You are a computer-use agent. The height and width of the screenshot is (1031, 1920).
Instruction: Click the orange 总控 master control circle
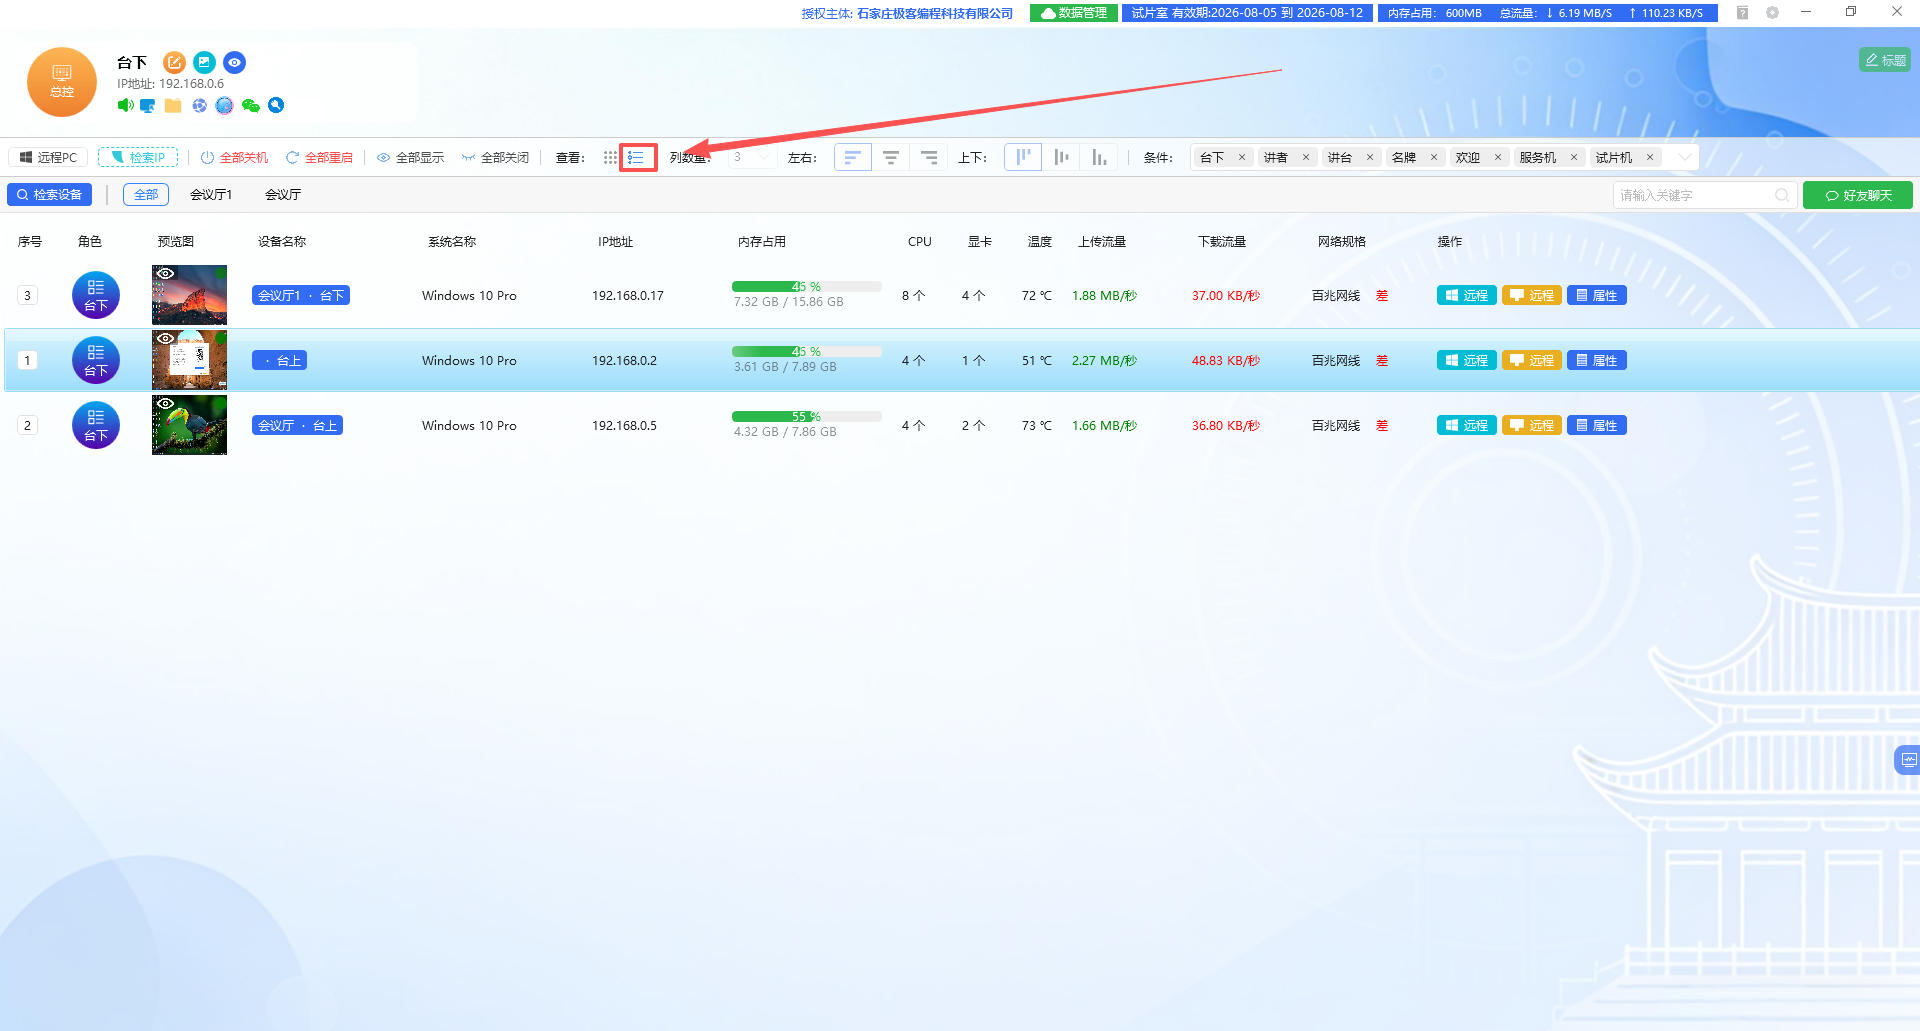[x=62, y=82]
